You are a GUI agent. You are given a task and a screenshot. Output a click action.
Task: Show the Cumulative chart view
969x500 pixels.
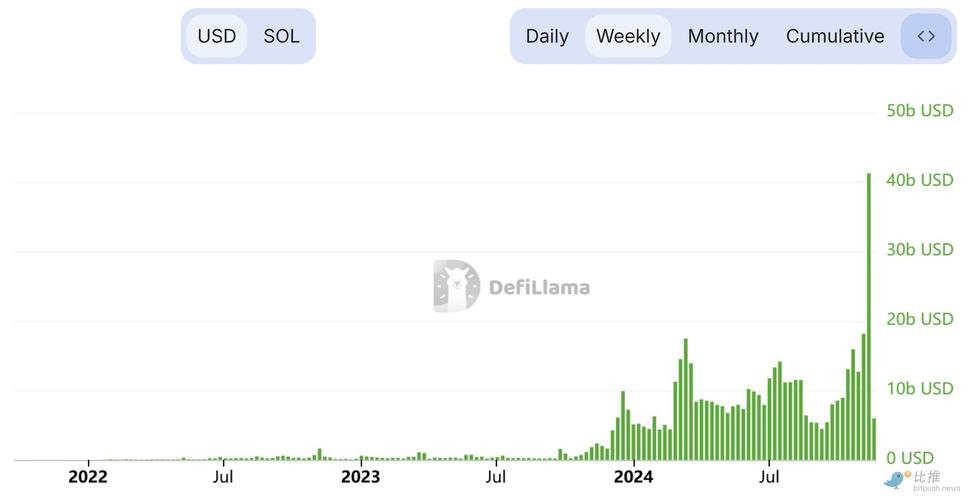click(x=835, y=36)
